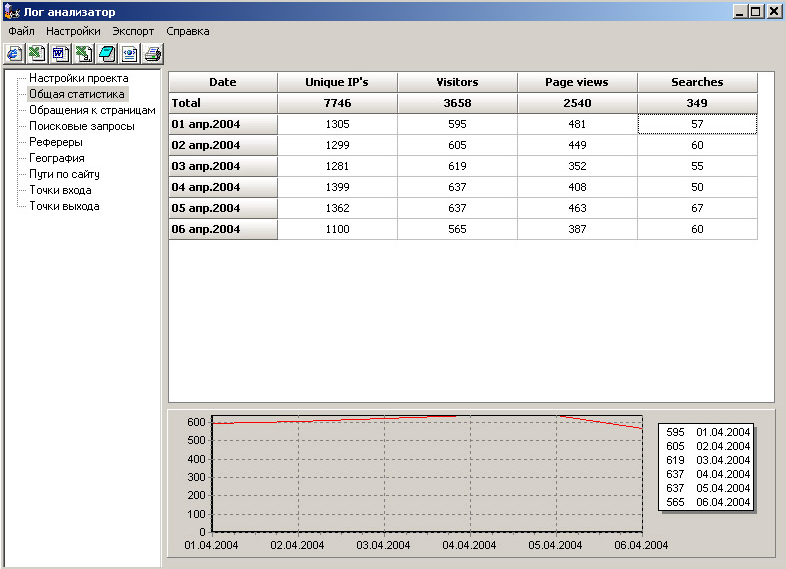Select Настройки проекта in the tree

coord(78,78)
